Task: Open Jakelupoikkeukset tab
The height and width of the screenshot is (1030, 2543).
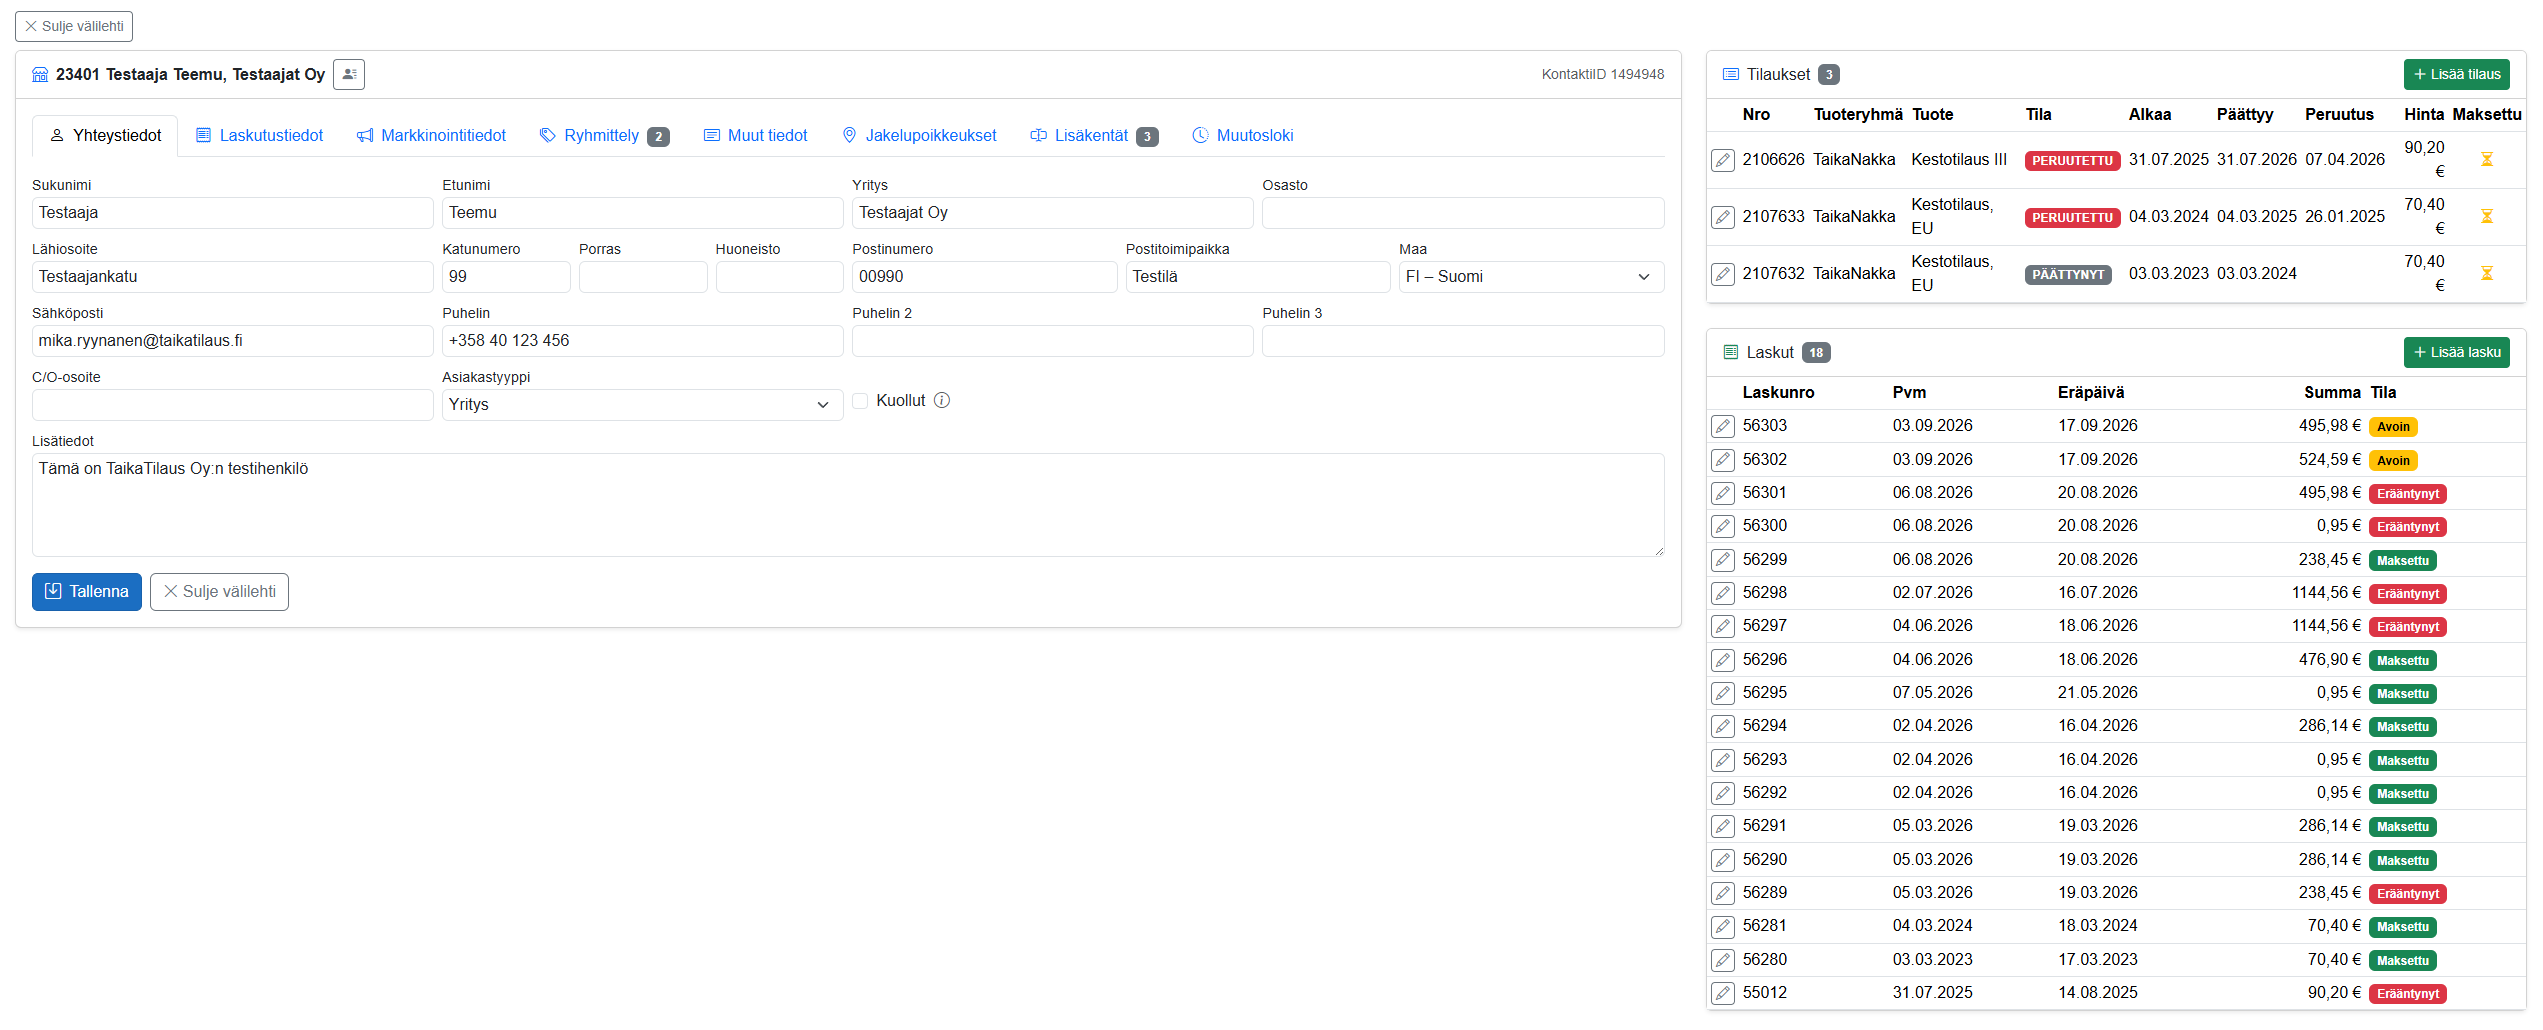Action: 919,136
